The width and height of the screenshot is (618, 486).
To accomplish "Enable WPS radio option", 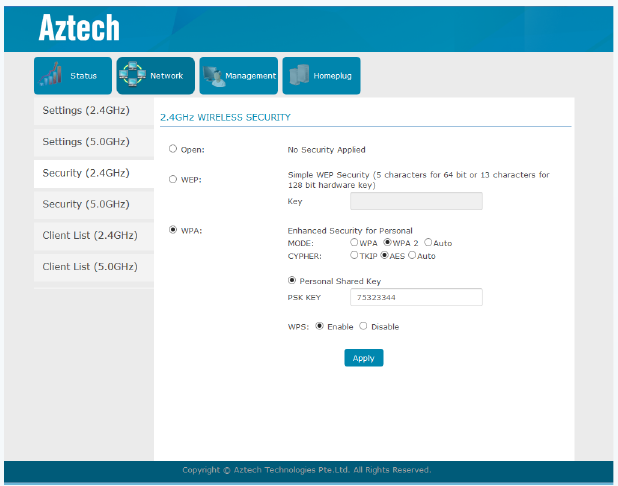I will click(x=319, y=326).
